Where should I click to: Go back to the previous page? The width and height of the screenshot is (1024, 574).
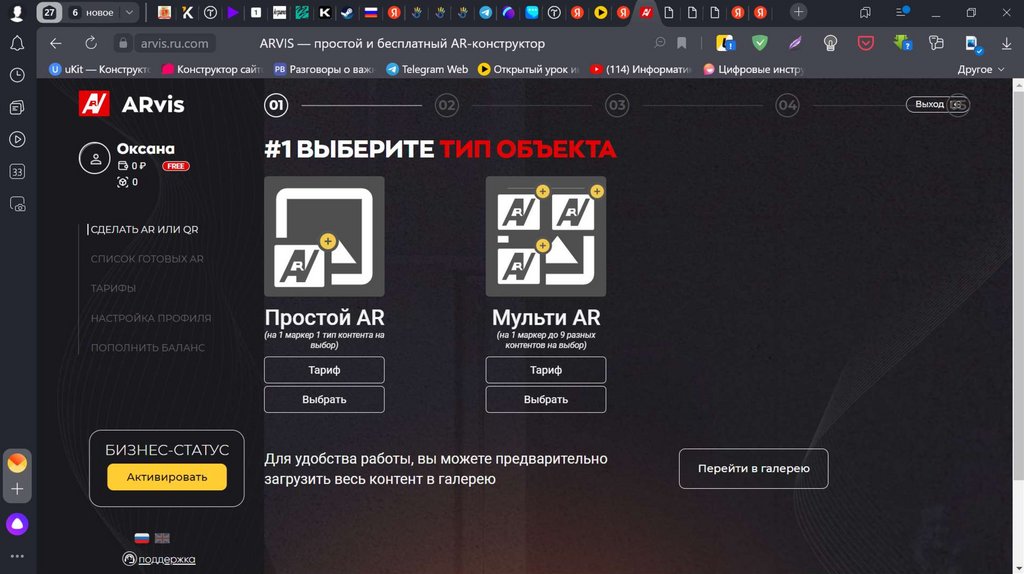pyautogui.click(x=56, y=43)
